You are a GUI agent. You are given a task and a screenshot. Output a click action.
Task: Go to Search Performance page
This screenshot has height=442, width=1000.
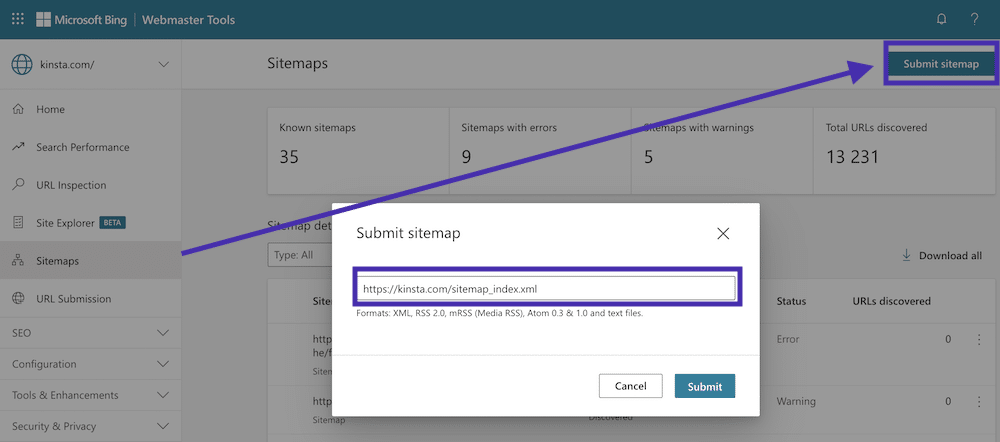tap(82, 147)
